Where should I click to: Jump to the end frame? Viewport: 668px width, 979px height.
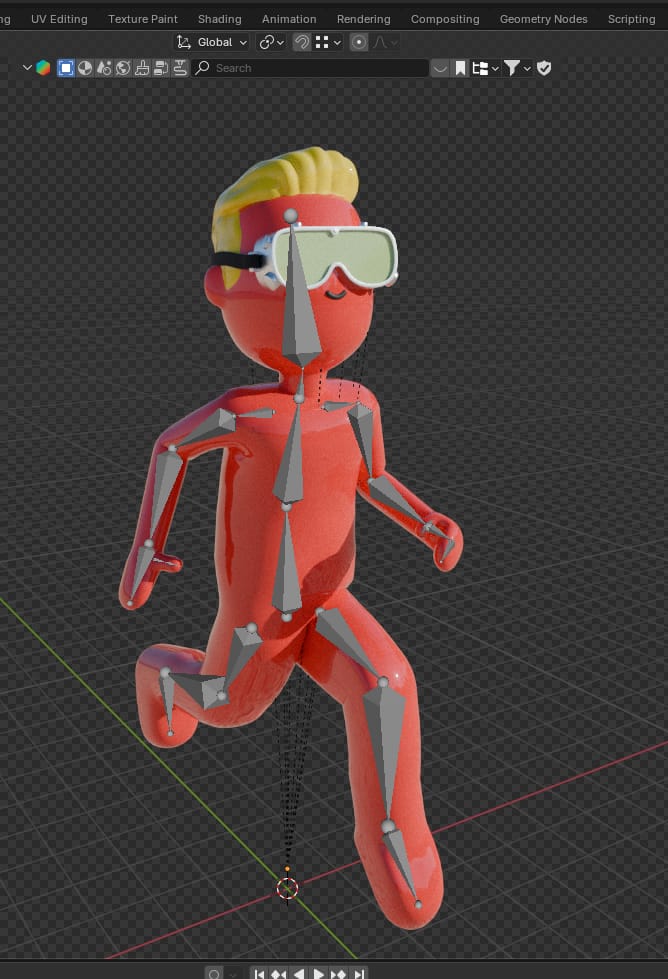(358, 973)
